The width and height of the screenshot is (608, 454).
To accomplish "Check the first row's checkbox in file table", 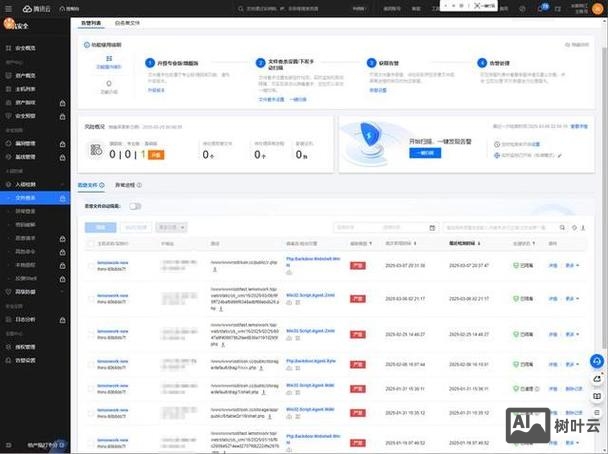I will pos(90,264).
